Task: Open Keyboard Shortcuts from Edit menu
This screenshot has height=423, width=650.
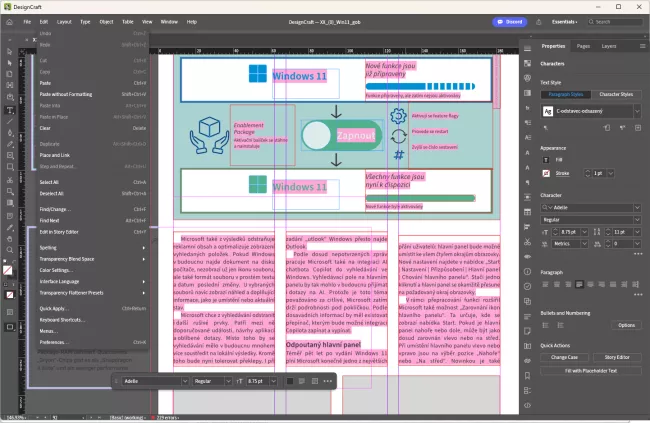Action: point(92,320)
